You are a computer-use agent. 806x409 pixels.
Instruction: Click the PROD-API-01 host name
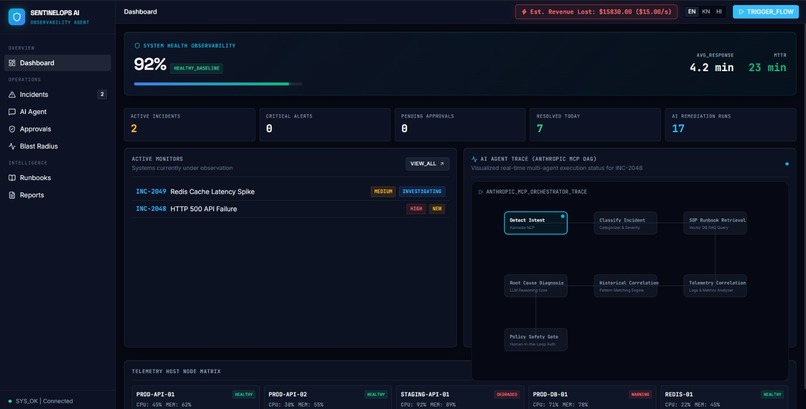pos(155,395)
